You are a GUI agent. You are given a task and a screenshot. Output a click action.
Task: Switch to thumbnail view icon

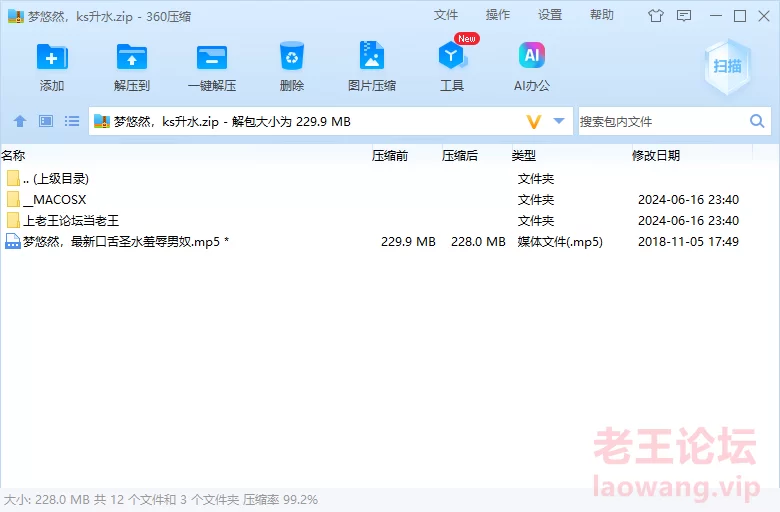click(x=46, y=121)
